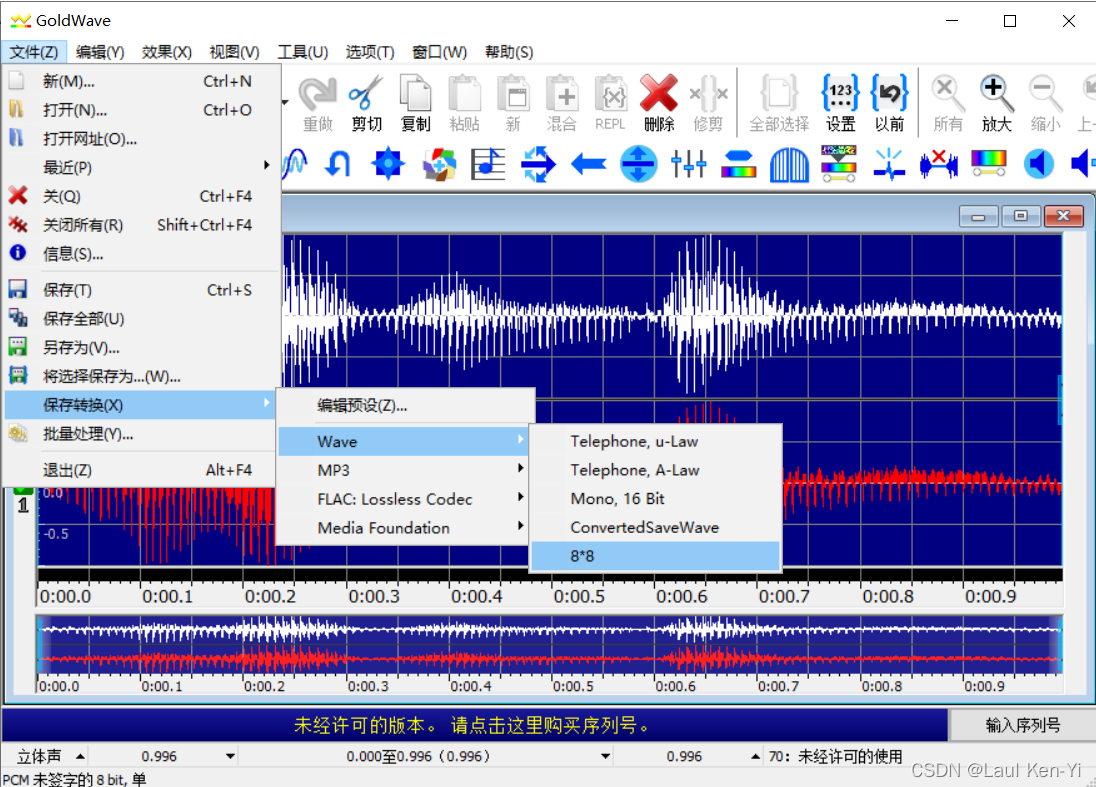The image size is (1096, 787).
Task: Click the overview waveform navigation strip
Action: coord(550,644)
